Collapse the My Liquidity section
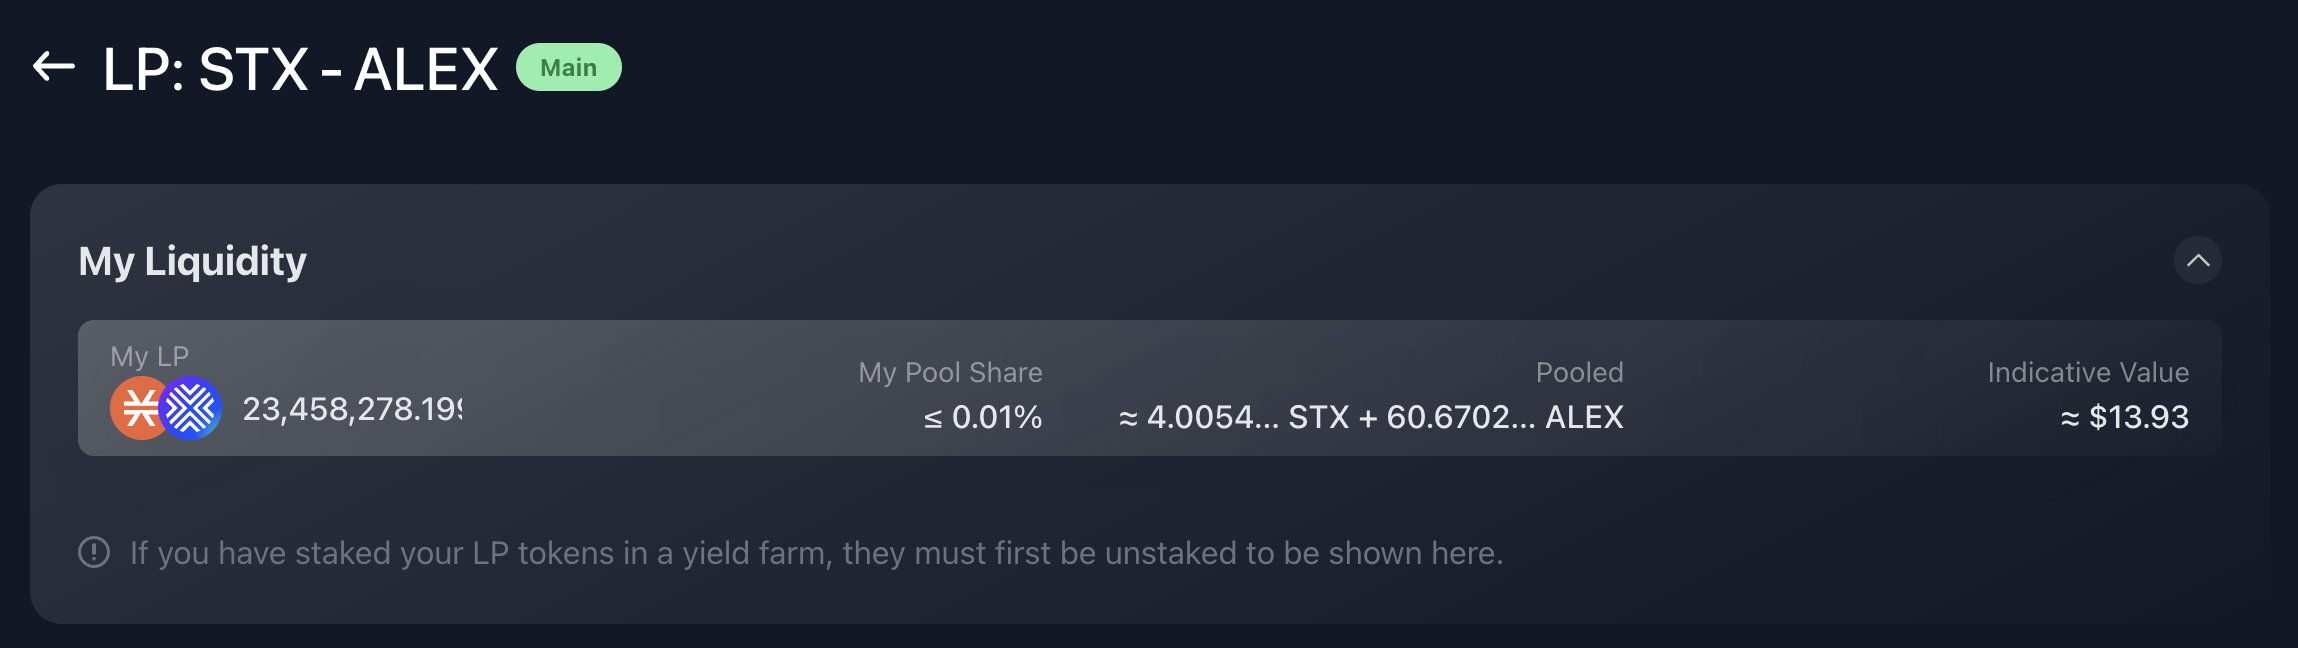Viewport: 2298px width, 648px height. [x=2197, y=260]
